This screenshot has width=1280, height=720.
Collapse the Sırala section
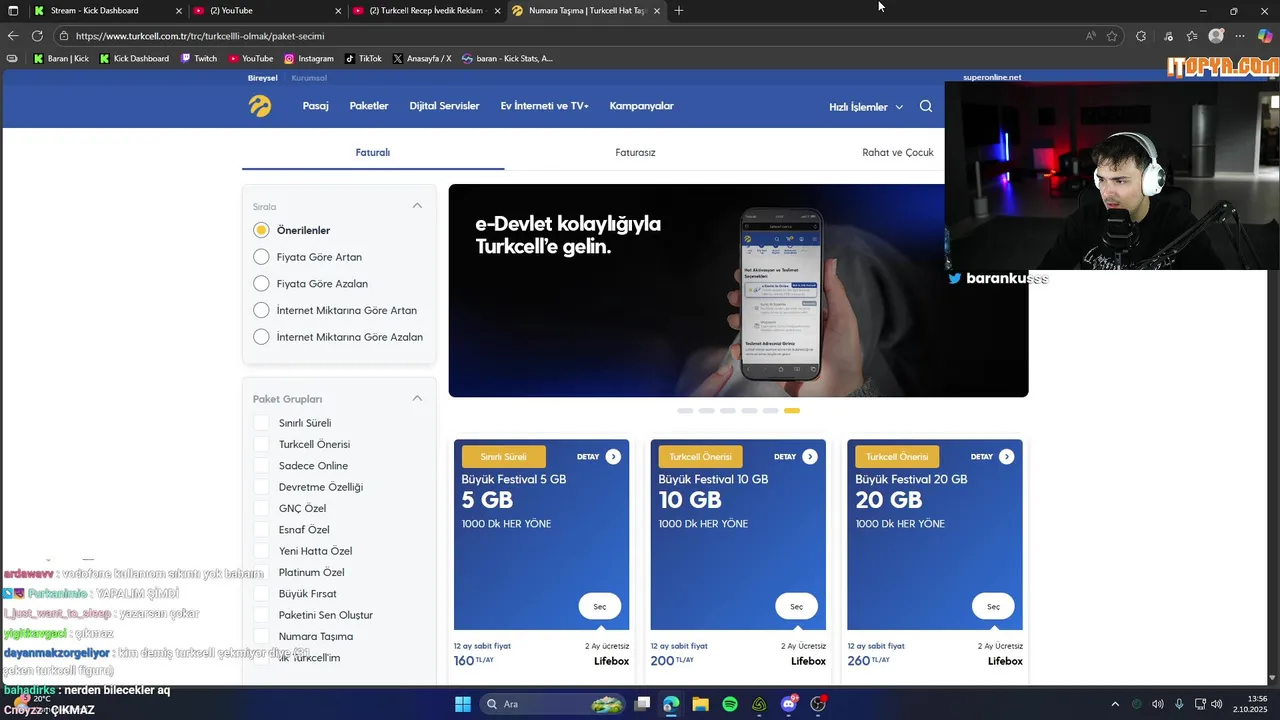417,206
